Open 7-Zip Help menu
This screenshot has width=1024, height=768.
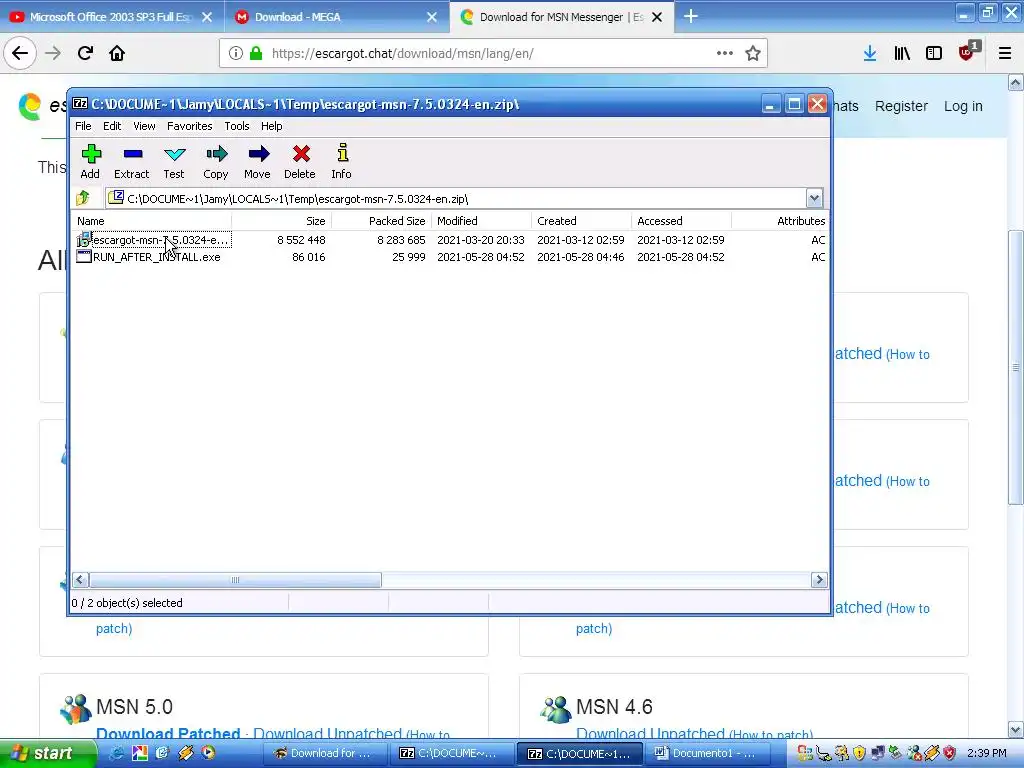point(272,126)
